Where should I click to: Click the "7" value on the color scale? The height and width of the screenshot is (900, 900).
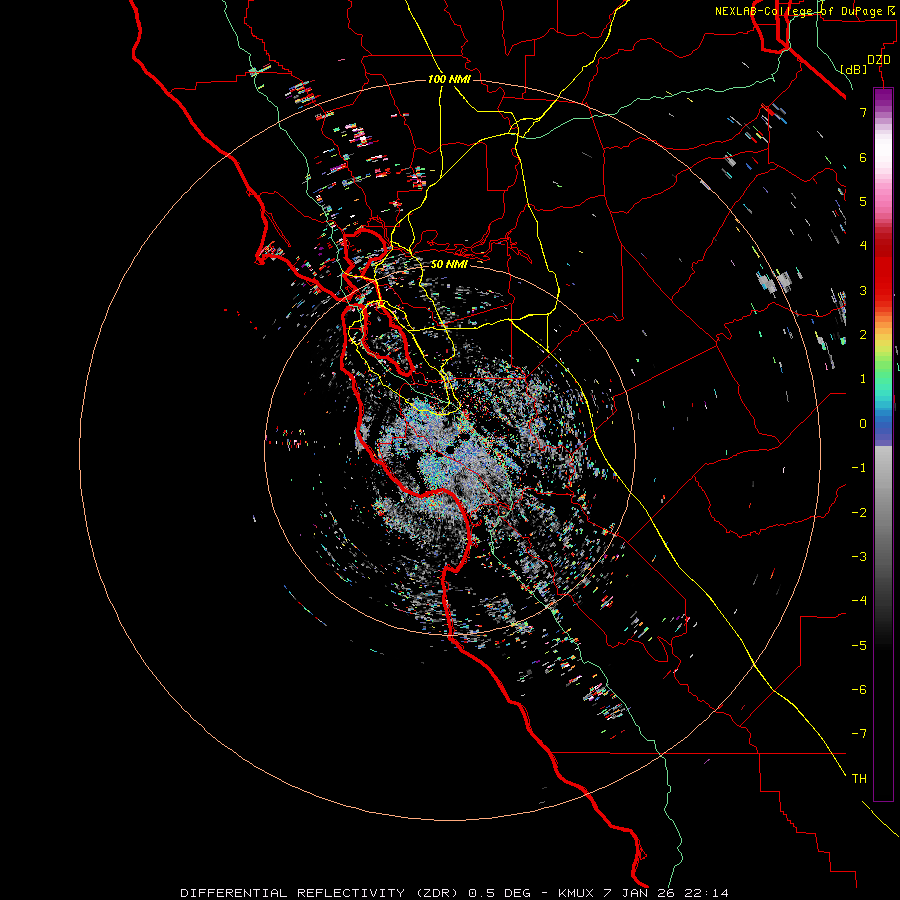(863, 112)
